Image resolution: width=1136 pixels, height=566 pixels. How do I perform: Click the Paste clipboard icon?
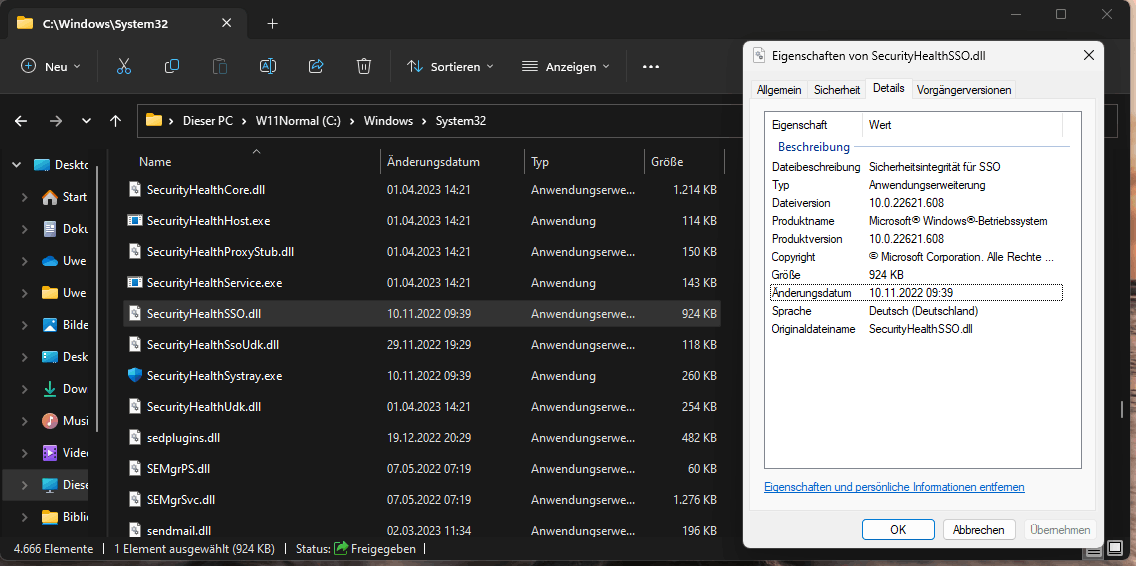(x=220, y=66)
